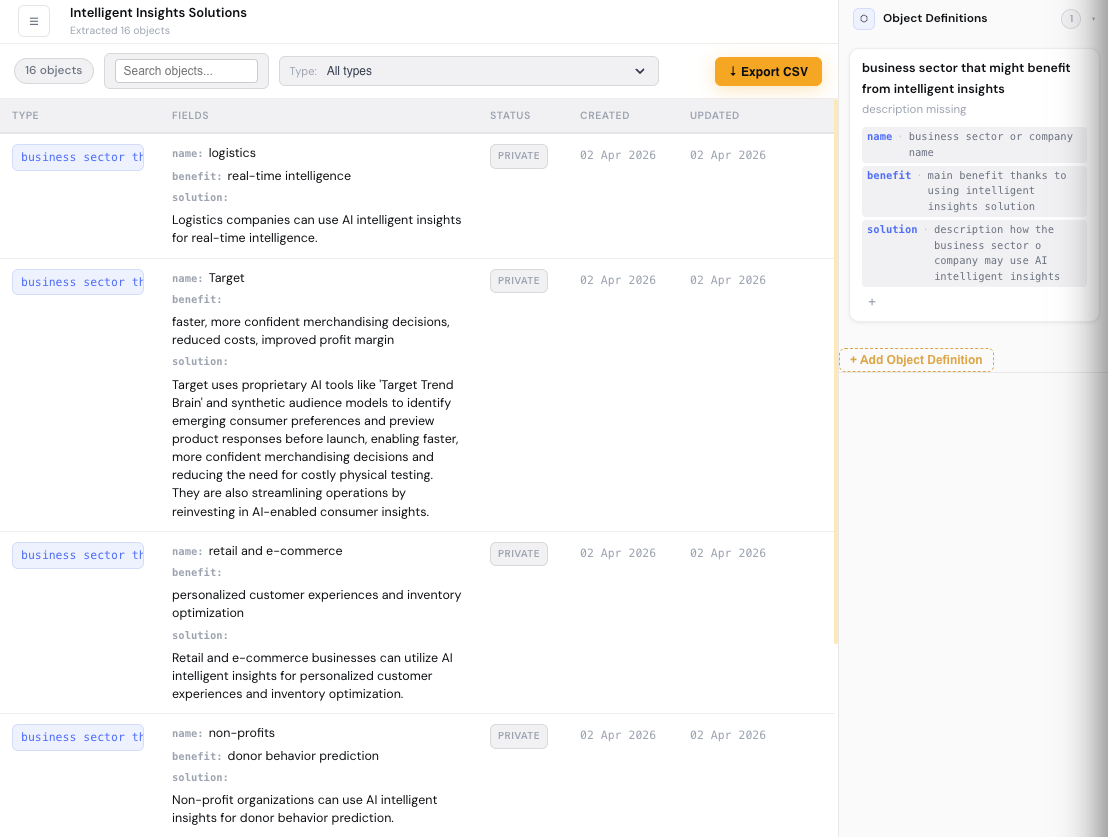Click the 'solution' field in the object definition
Screen dimensions: 1108x837
(974, 253)
